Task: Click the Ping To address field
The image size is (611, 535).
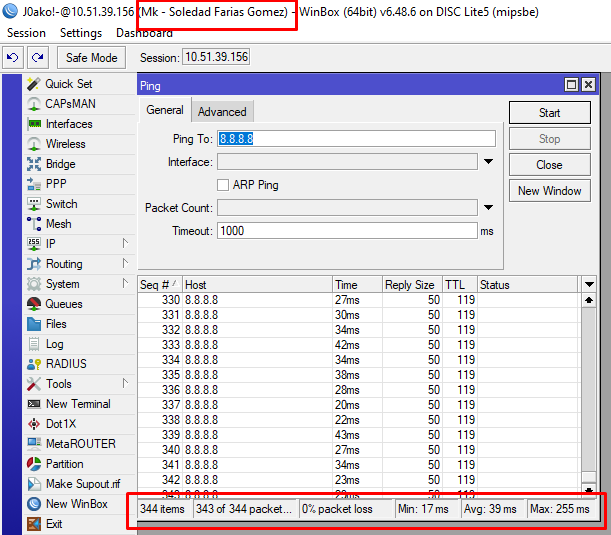Action: [355, 139]
